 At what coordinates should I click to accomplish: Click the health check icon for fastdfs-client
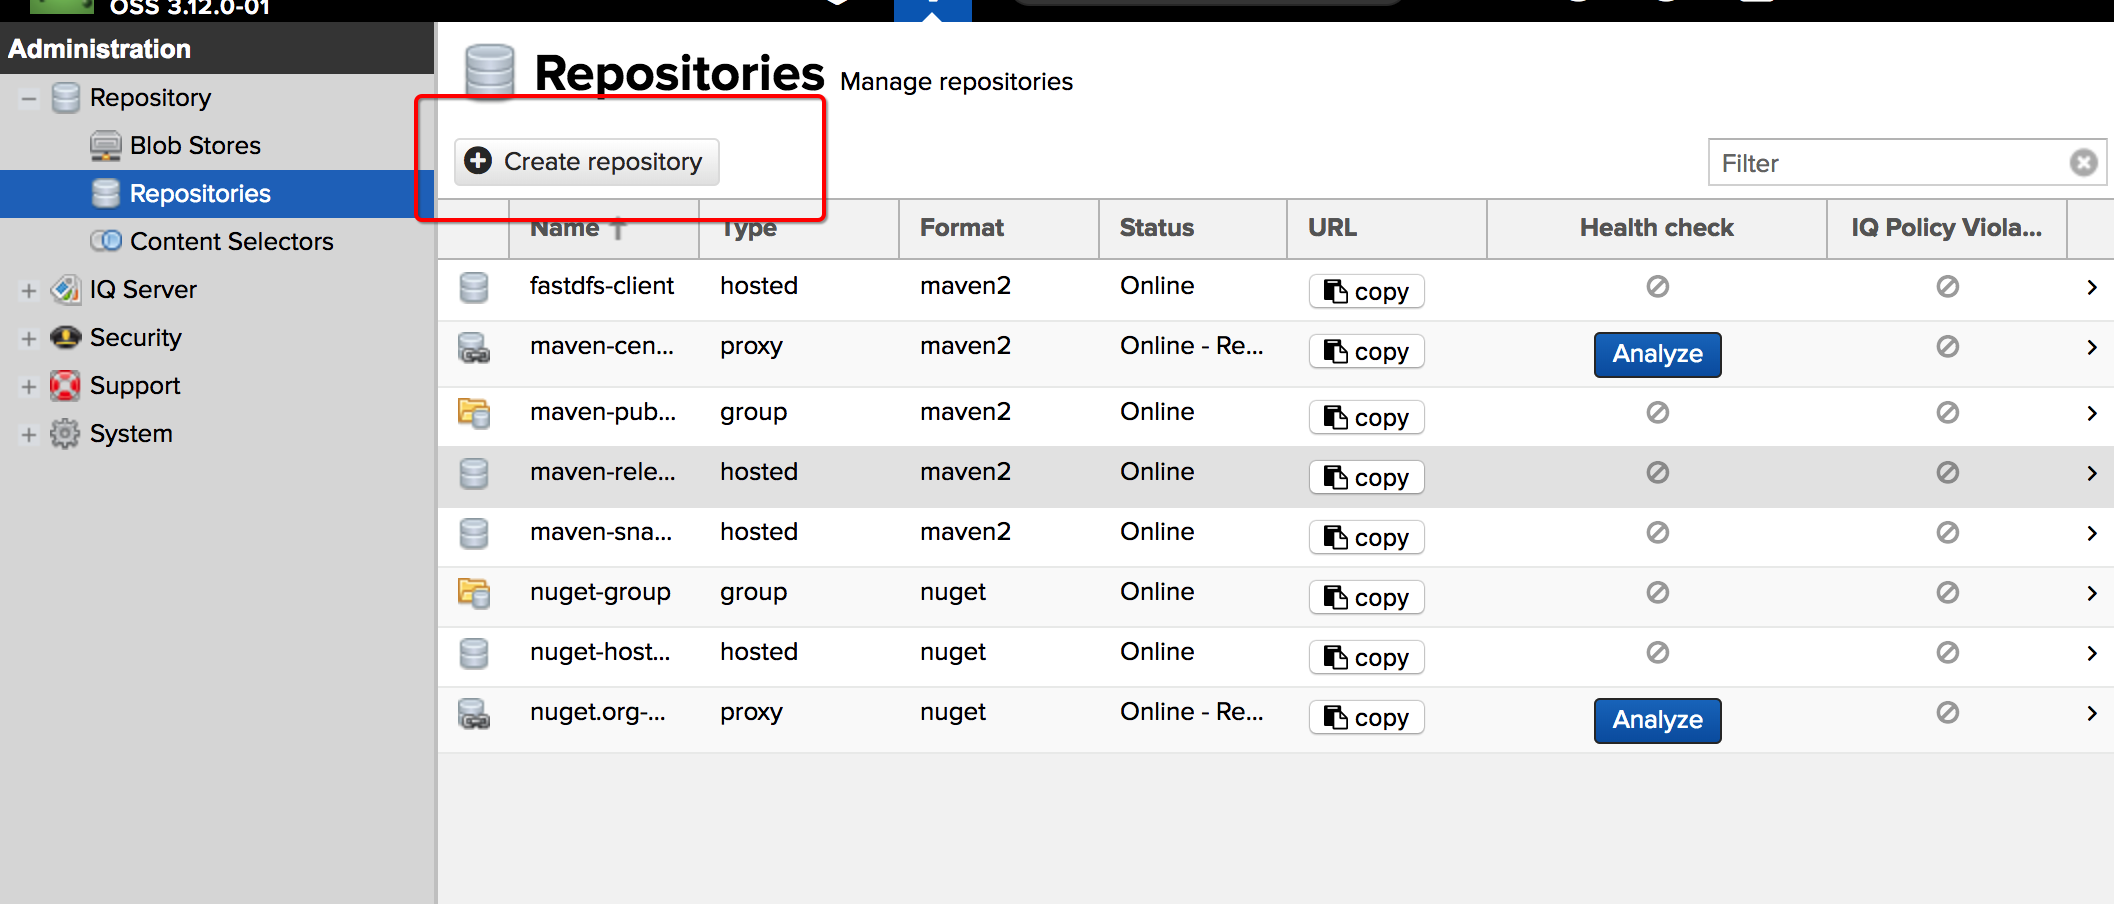coord(1657,287)
